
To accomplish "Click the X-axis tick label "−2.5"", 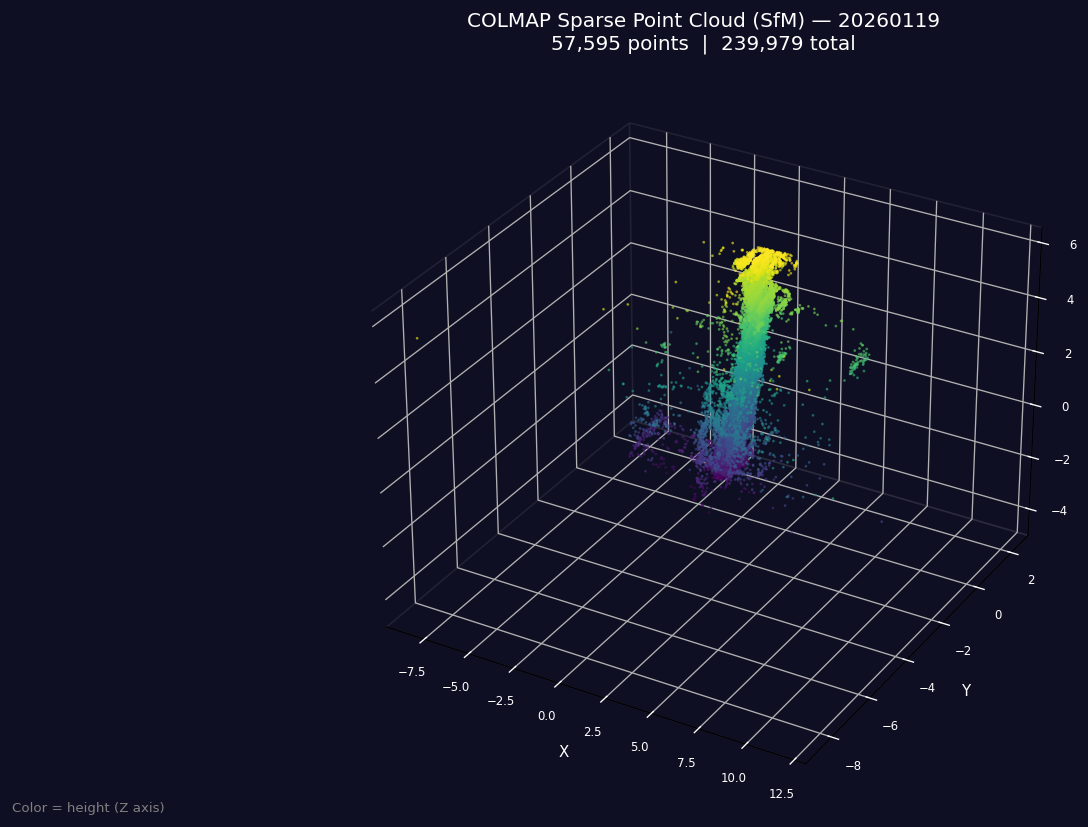I will point(500,701).
